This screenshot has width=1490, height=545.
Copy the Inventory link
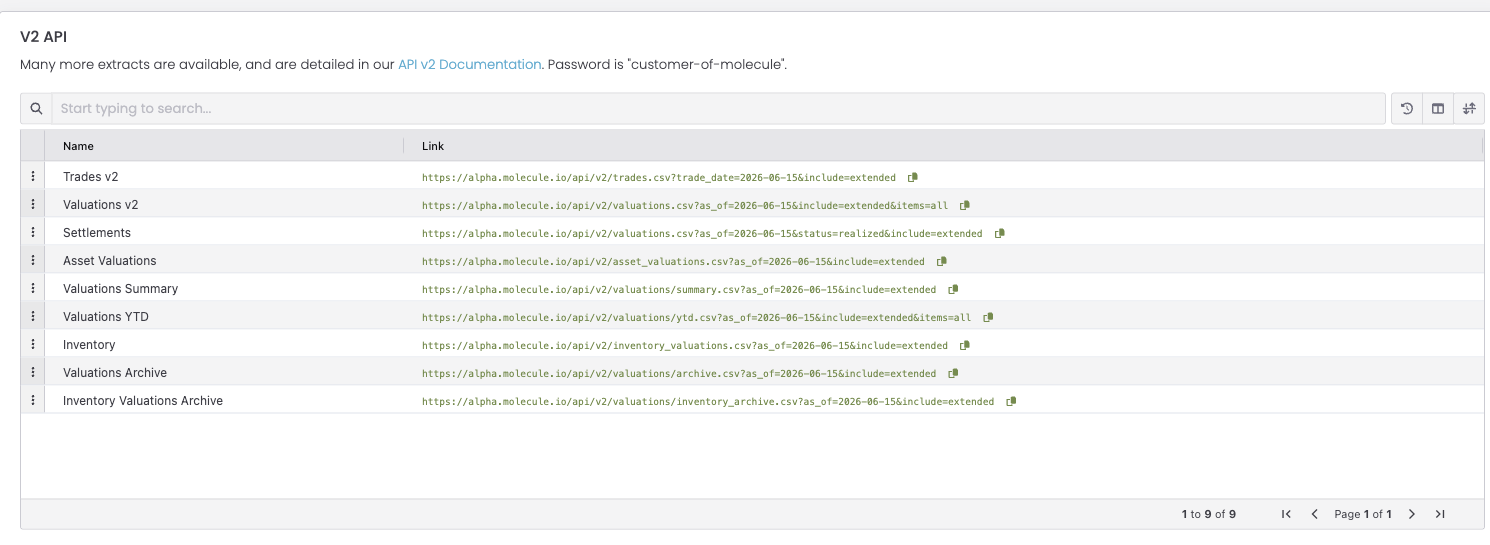click(x=964, y=345)
